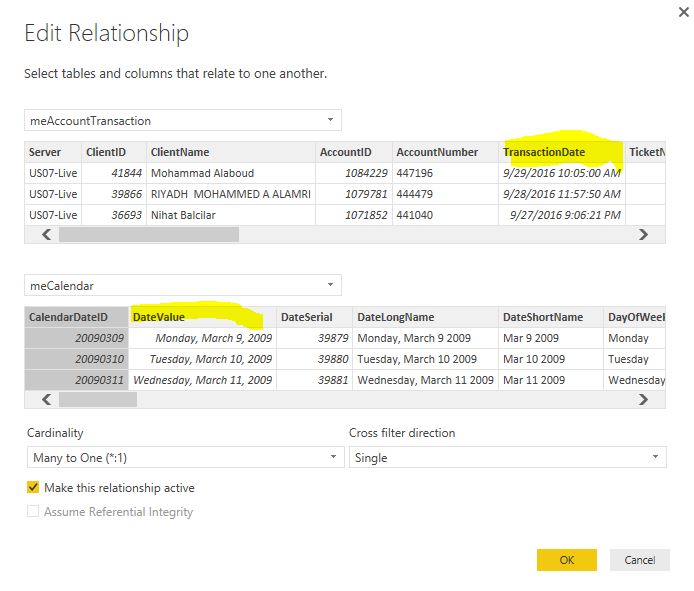Click the 9/29/2016 10:05:00 AM cell

(562, 173)
